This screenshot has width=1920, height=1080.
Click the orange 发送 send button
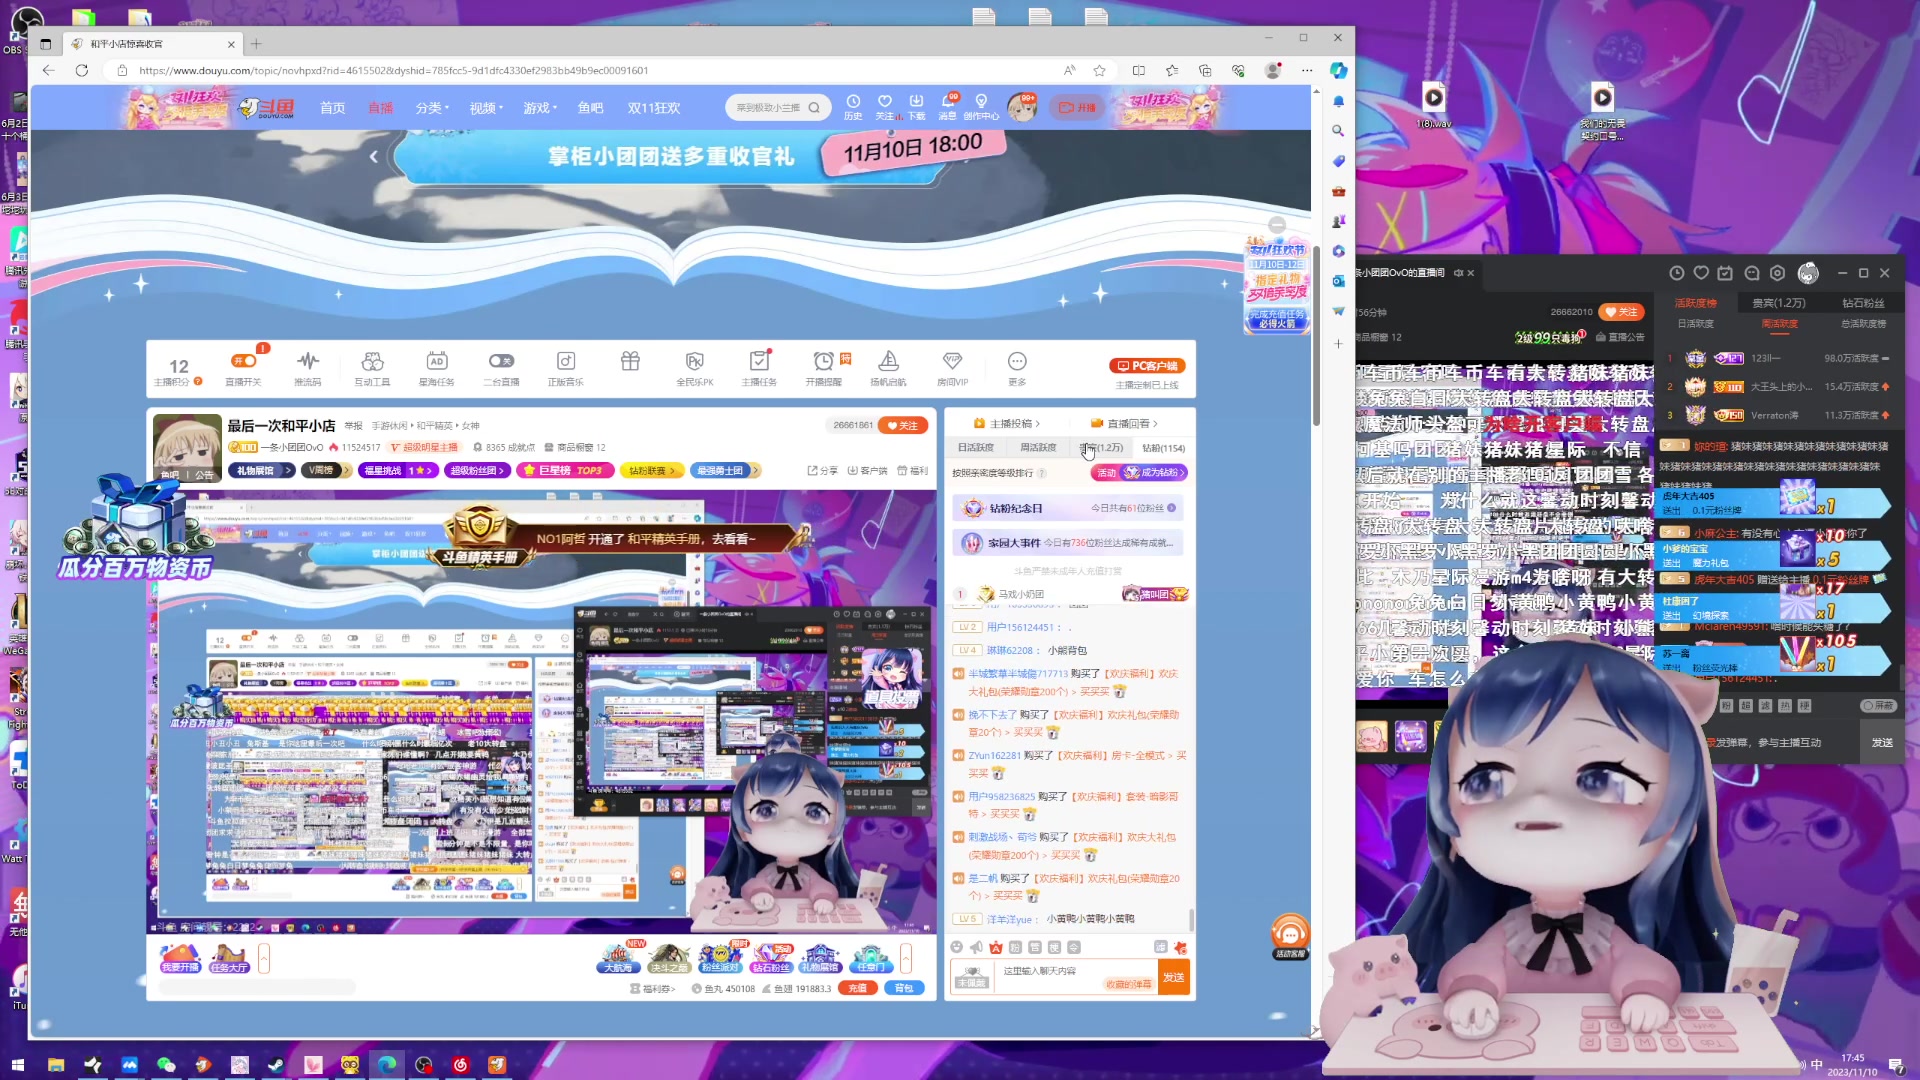1173,977
